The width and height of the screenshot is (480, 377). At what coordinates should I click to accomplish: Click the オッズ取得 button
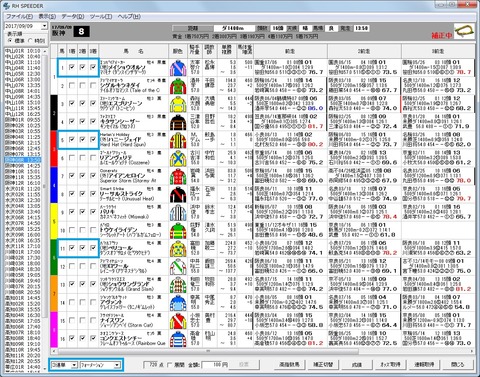[x=390, y=364]
